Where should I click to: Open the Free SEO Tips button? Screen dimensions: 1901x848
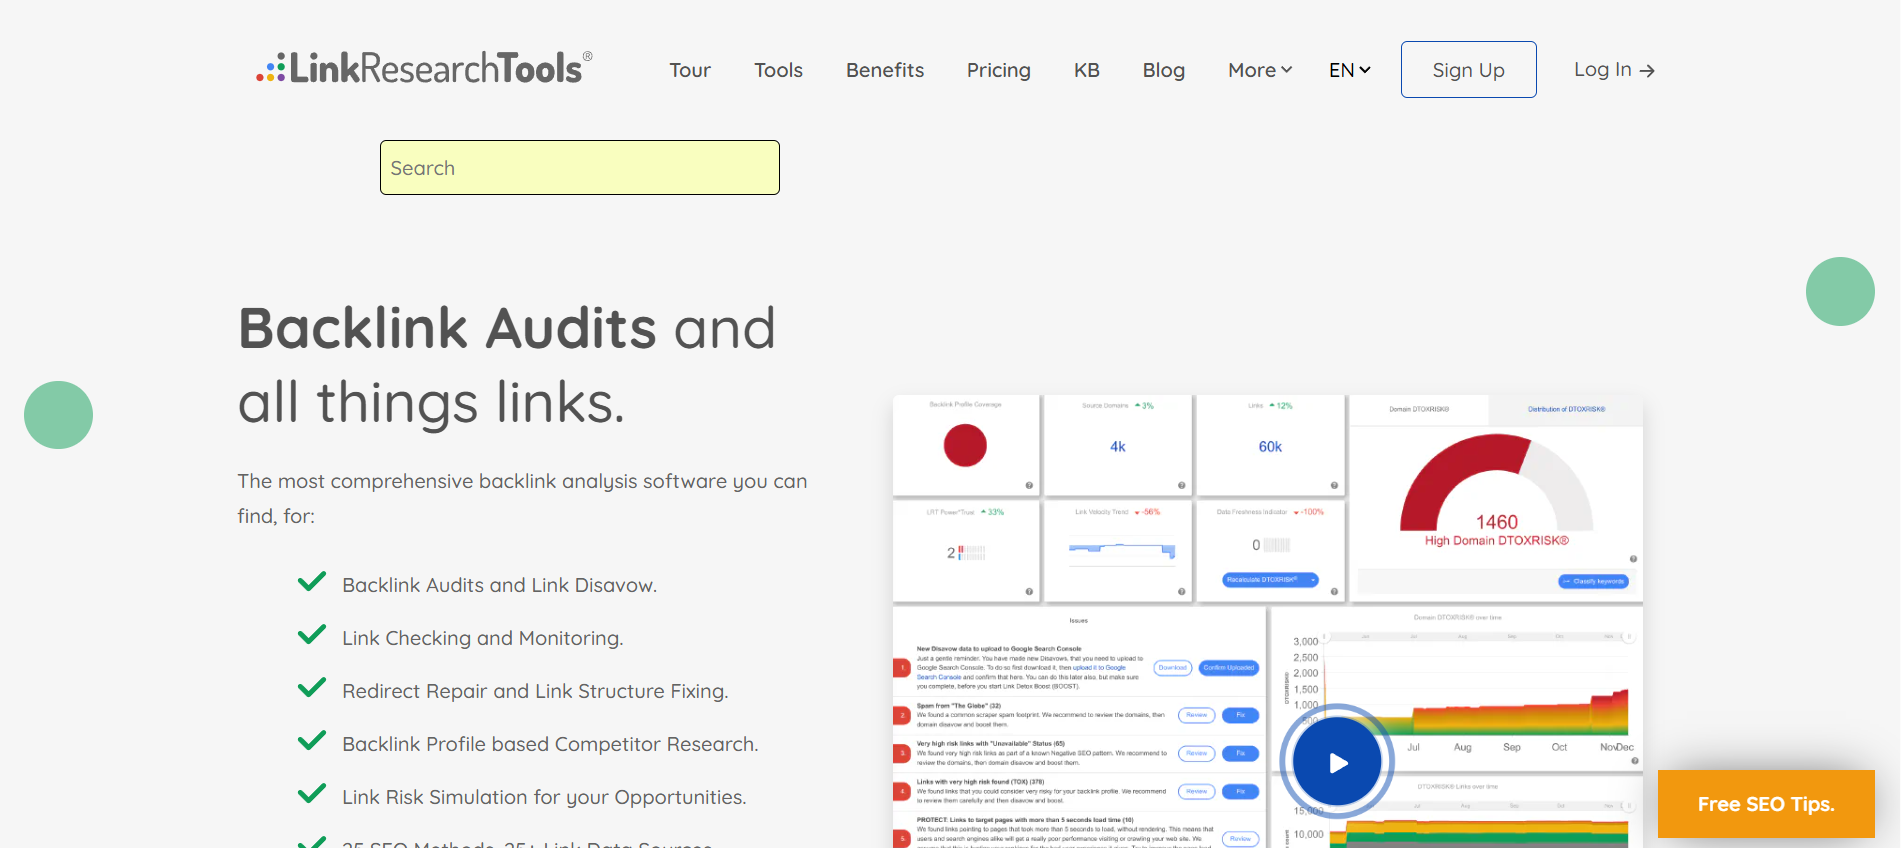point(1766,804)
